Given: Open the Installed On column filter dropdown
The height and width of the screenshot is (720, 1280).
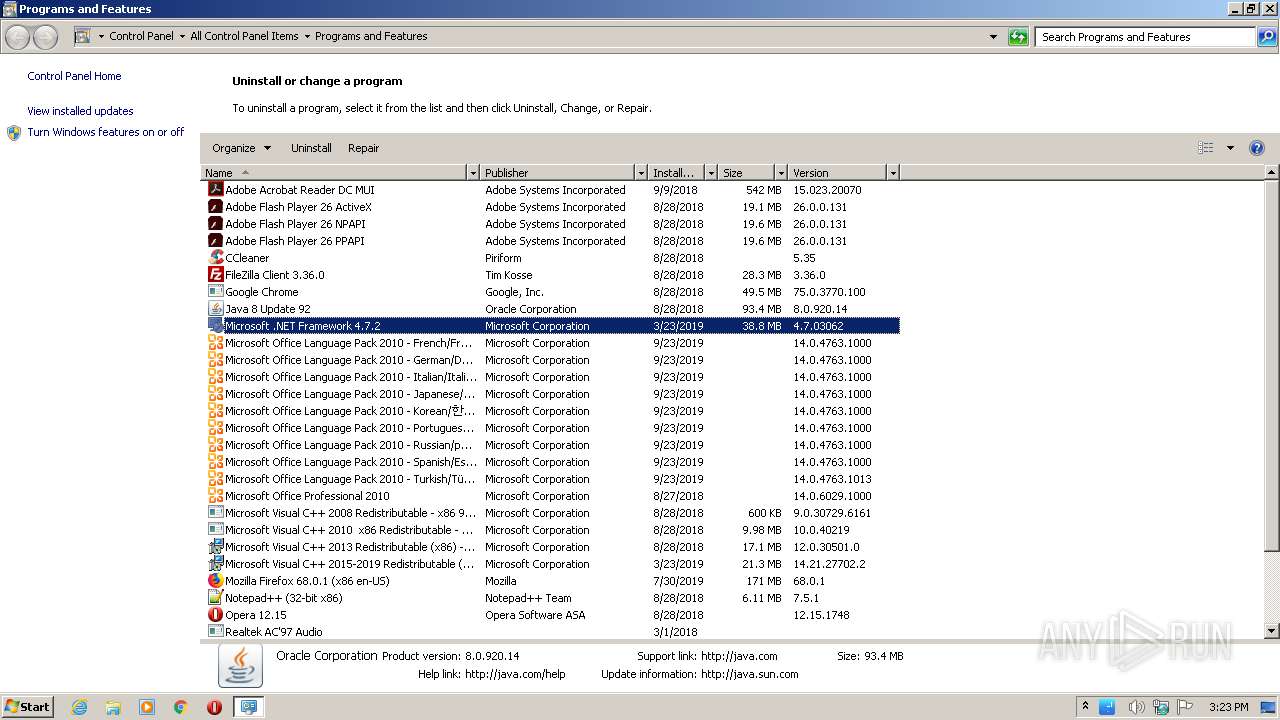Looking at the screenshot, I should click(711, 173).
